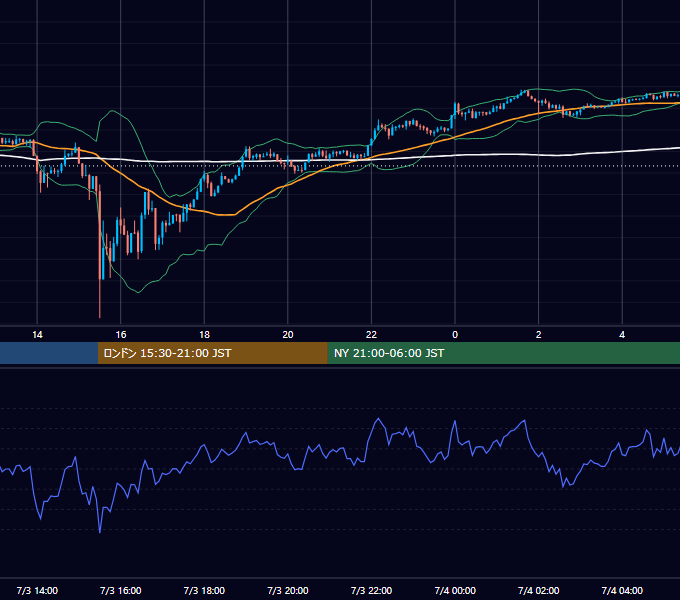680x600 pixels.
Task: Click the 7/4 04:00 time label
Action: (x=622, y=590)
